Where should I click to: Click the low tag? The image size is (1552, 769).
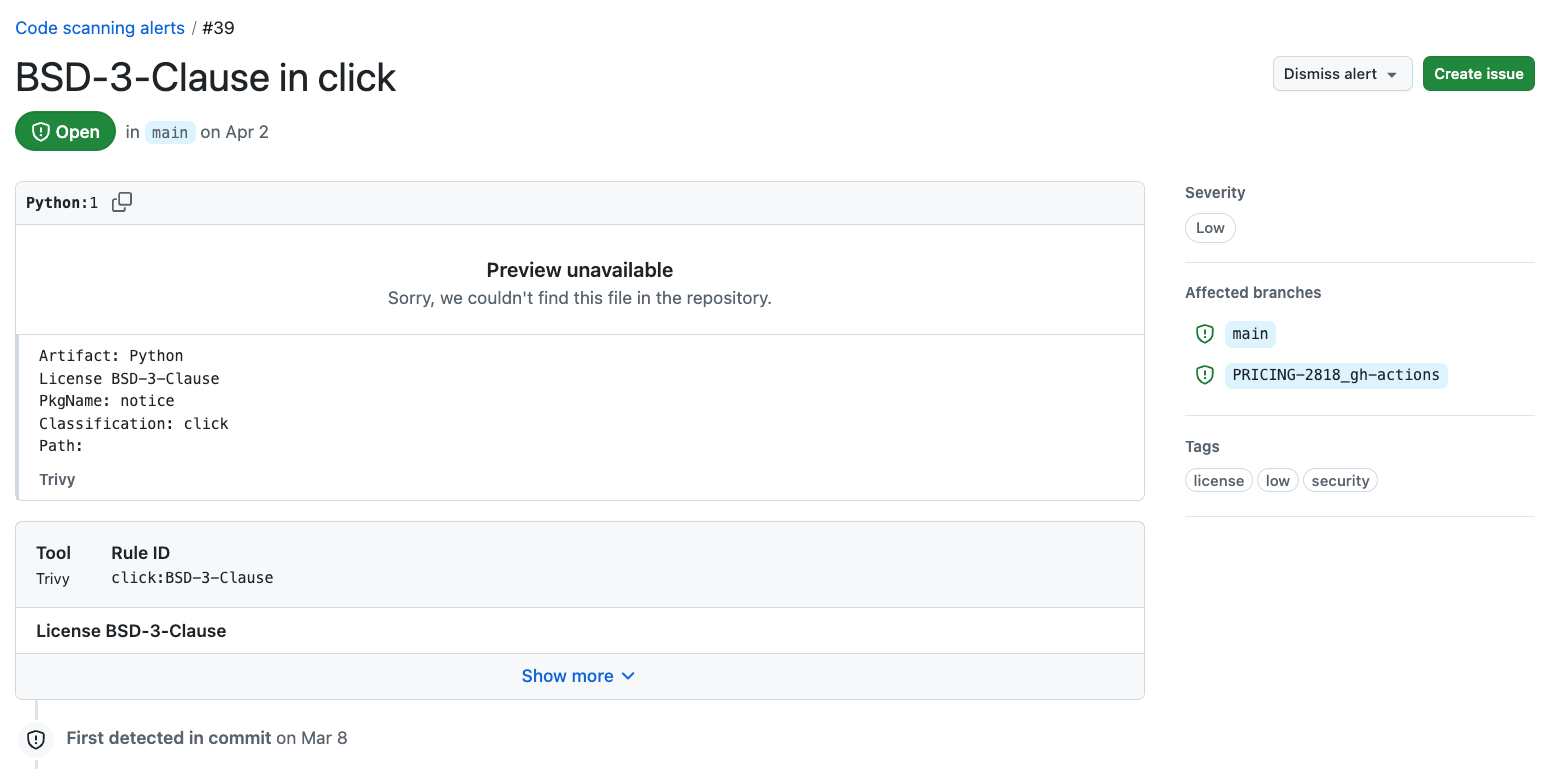tap(1278, 481)
